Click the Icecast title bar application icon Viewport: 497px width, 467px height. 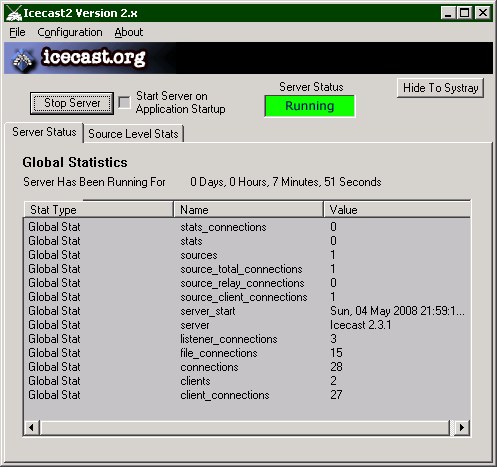[14, 13]
